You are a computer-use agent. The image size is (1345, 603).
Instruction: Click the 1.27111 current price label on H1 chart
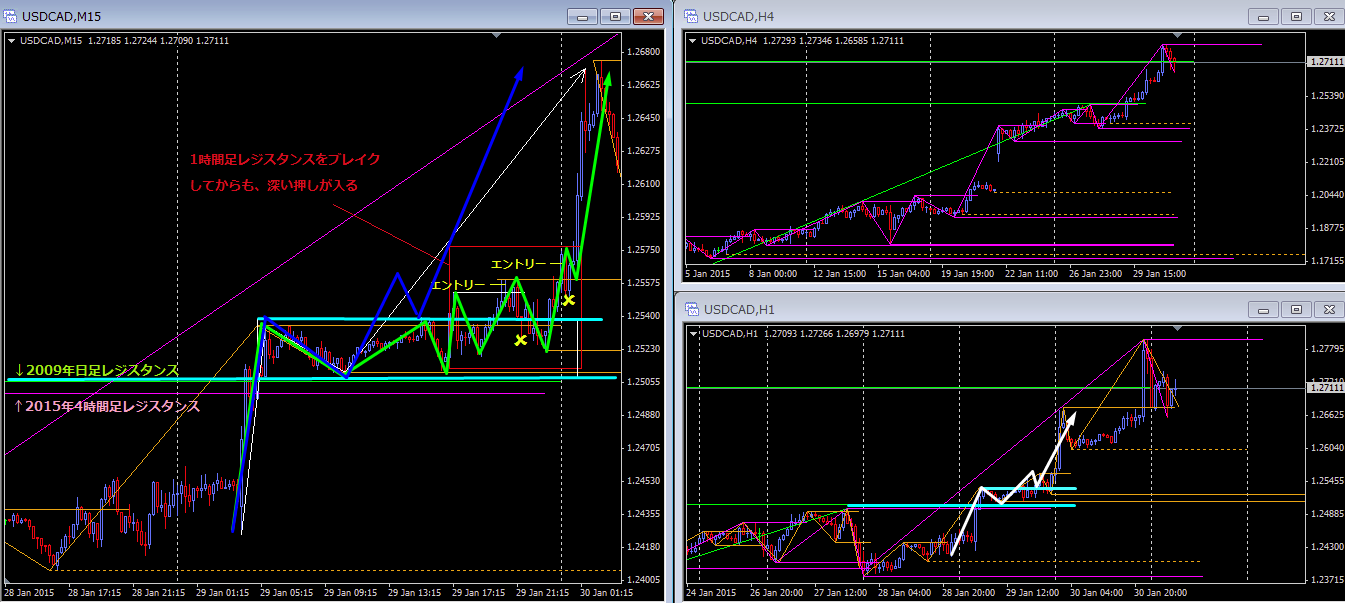[x=1323, y=386]
